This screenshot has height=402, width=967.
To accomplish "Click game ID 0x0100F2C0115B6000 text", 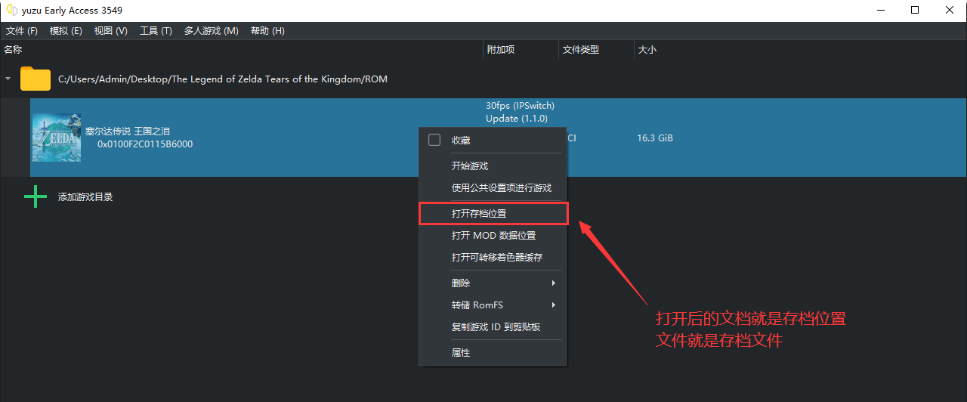I will [x=145, y=144].
